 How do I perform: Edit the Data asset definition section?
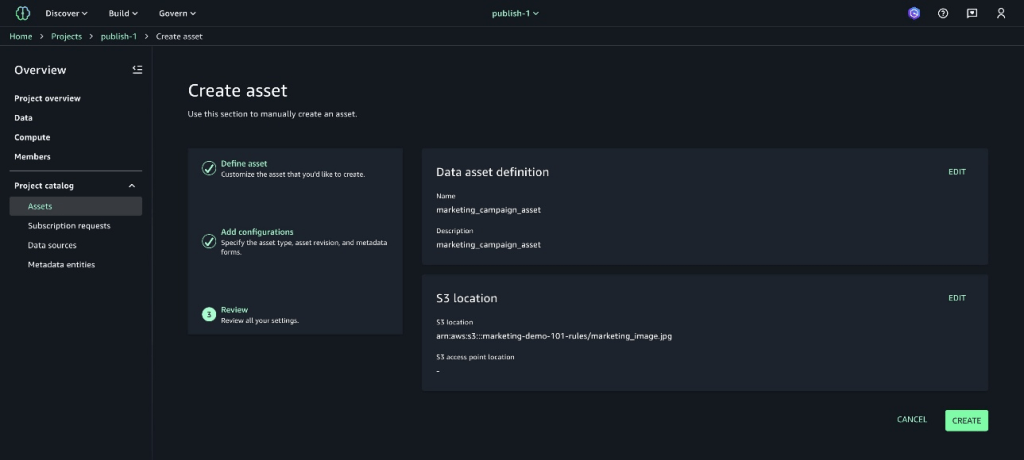pos(957,172)
